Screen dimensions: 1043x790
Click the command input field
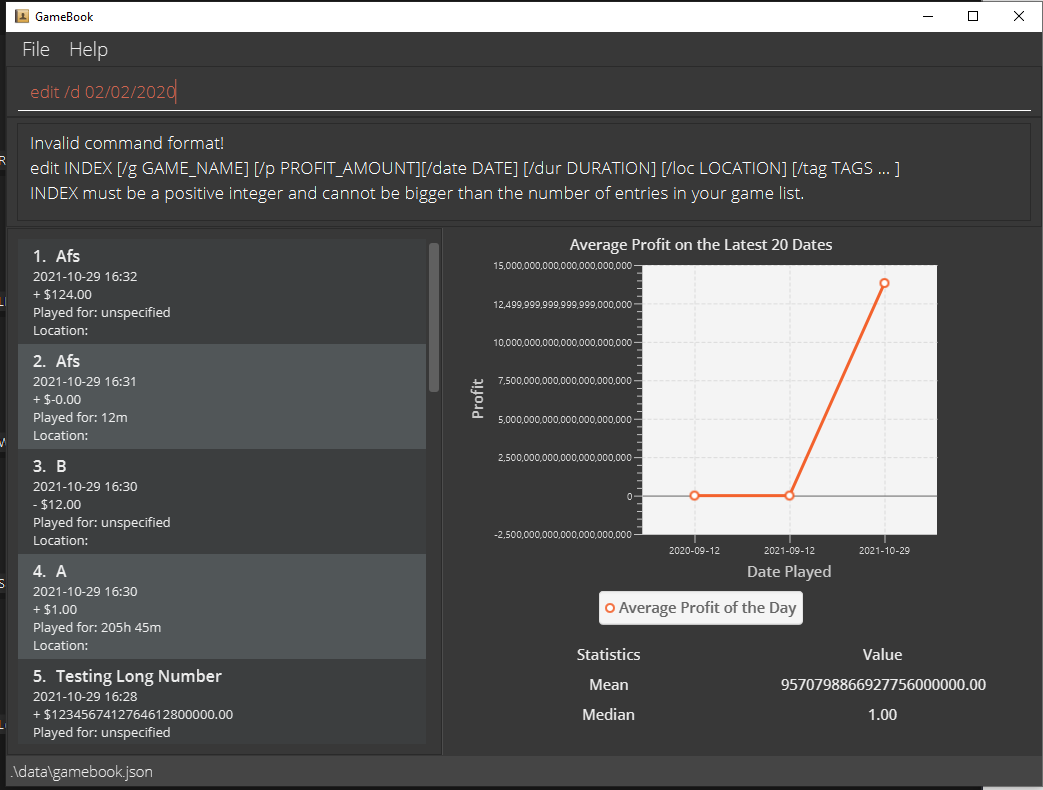click(523, 92)
